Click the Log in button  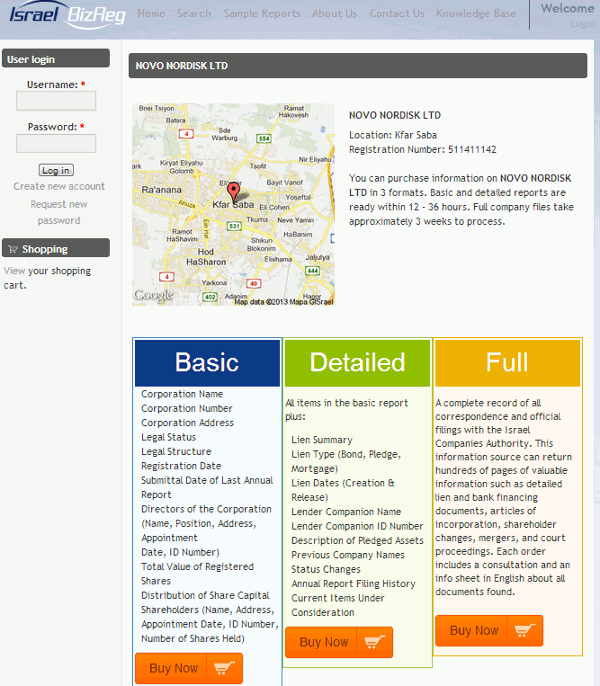coord(56,170)
